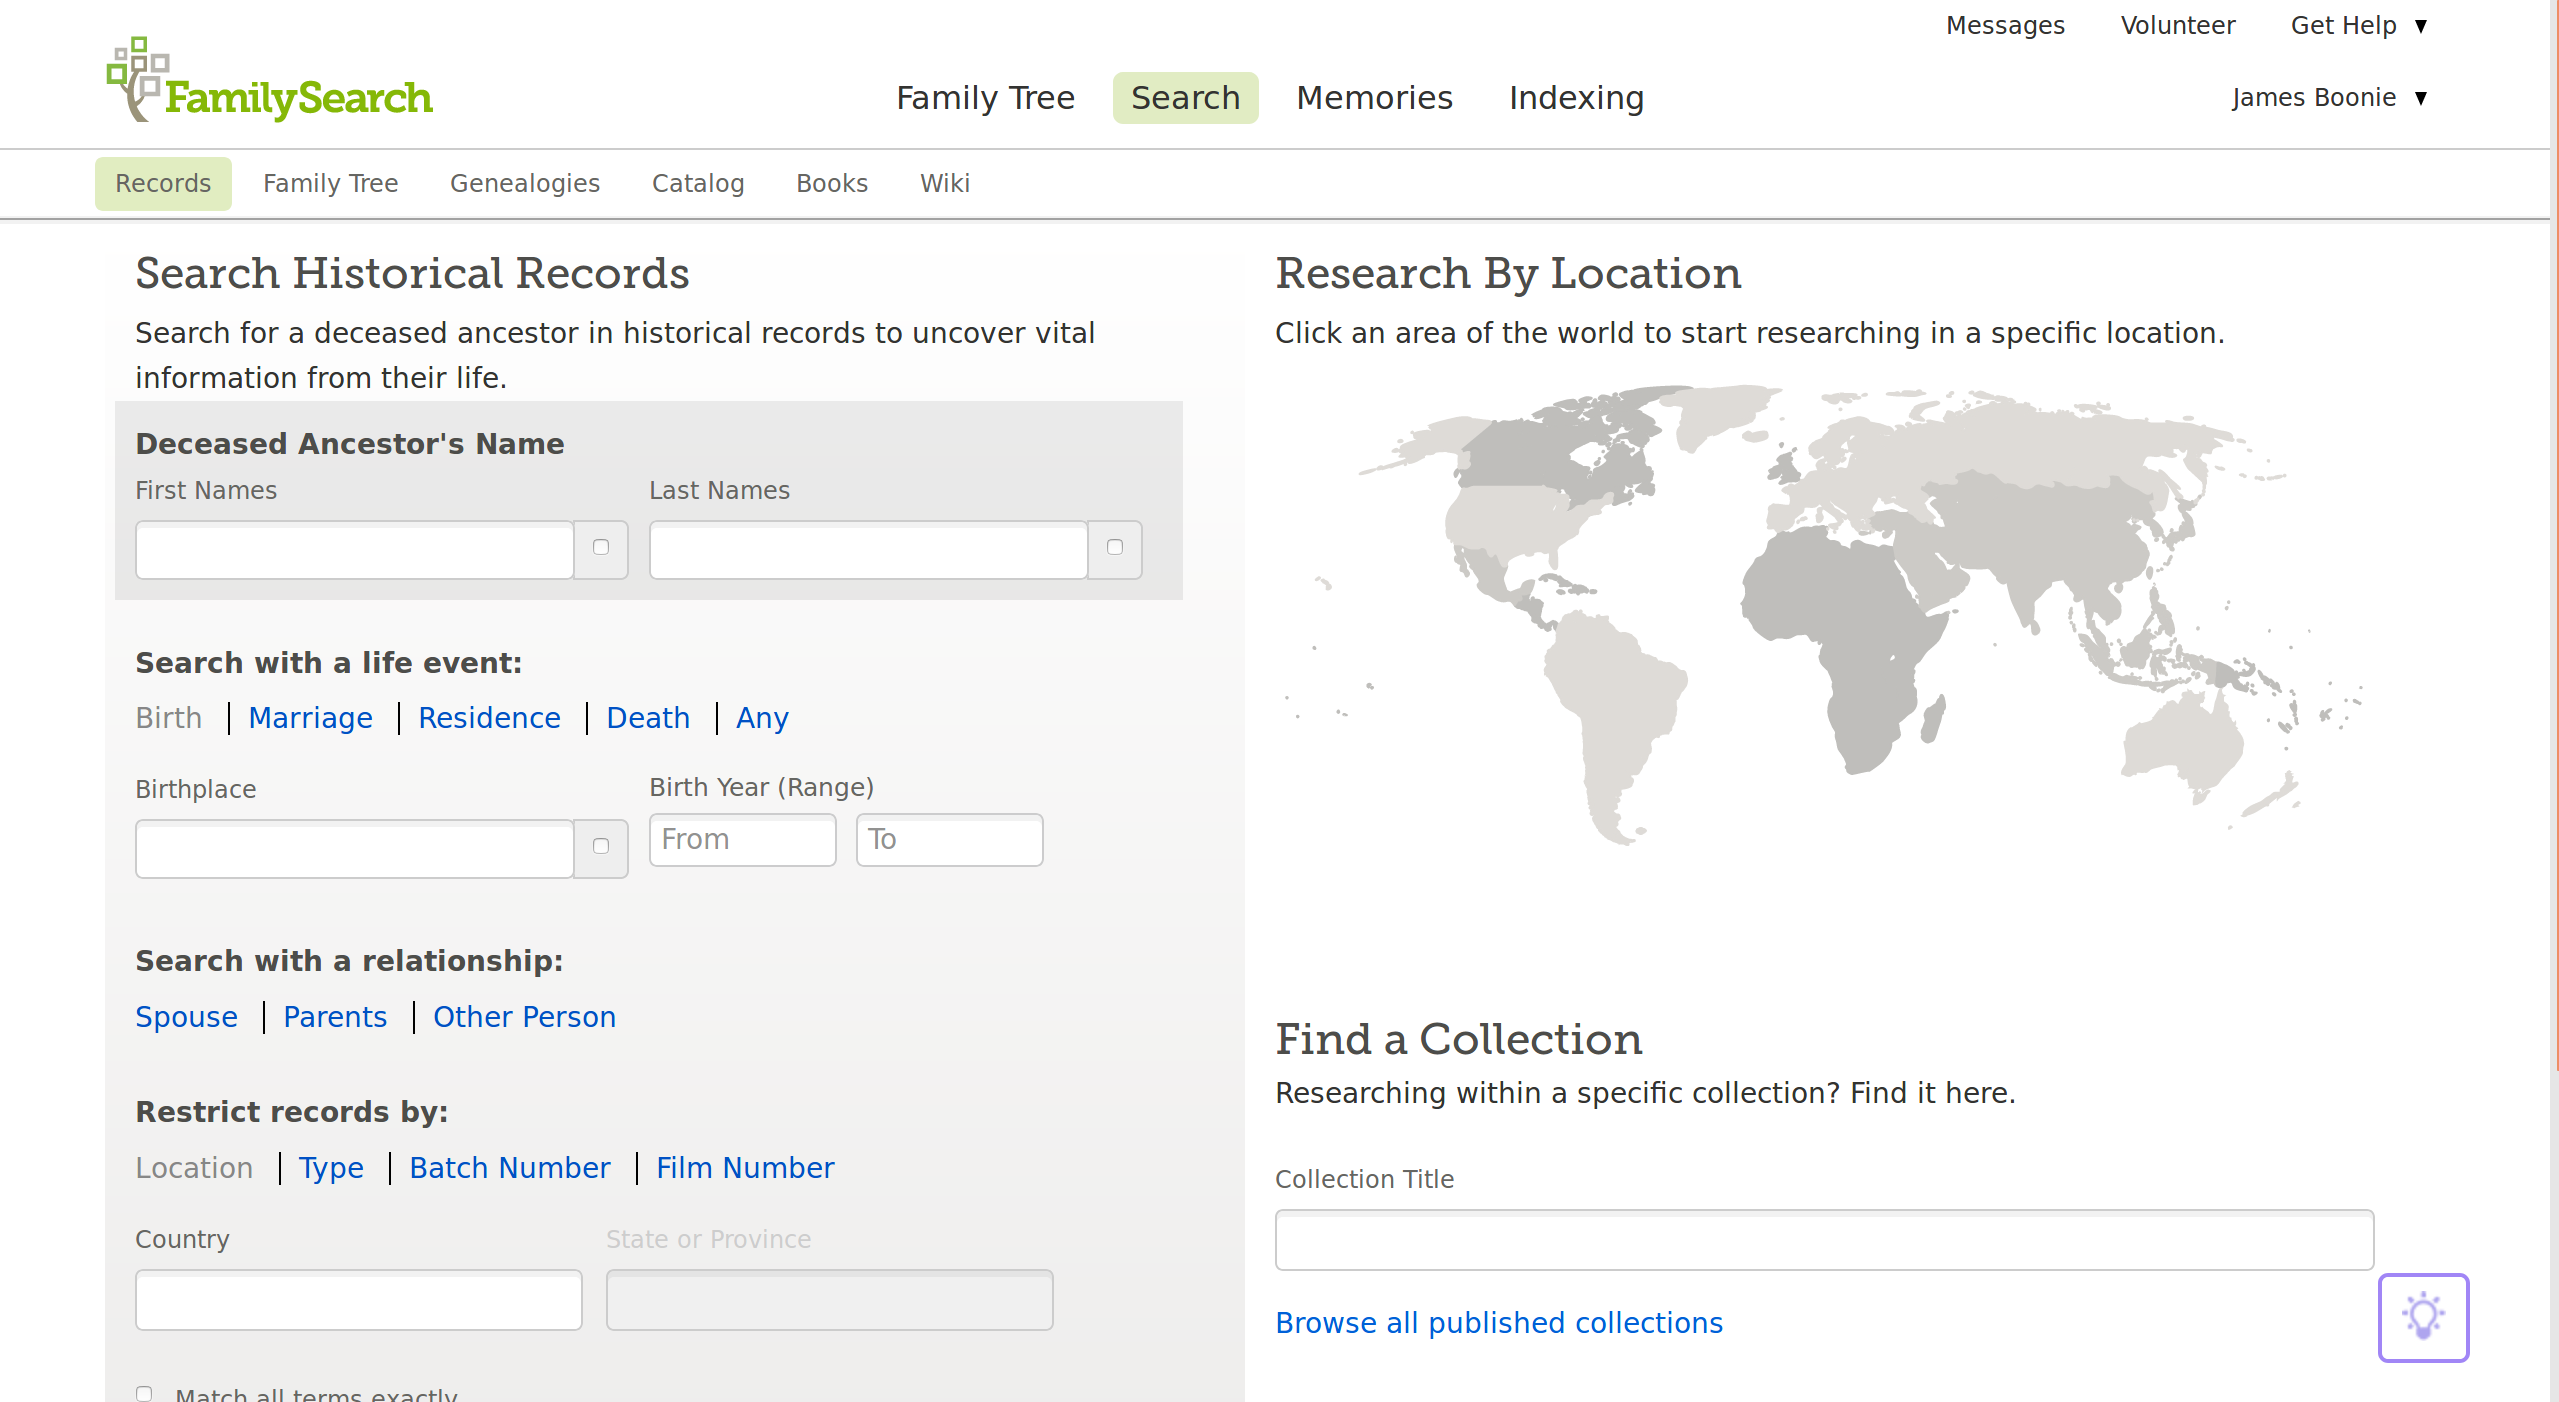The width and height of the screenshot is (2559, 1402).
Task: Select the Wiki search tab
Action: [x=944, y=183]
